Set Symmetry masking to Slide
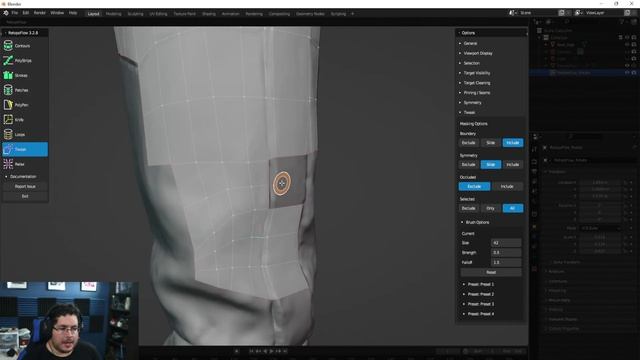Screen dimensions: 640x360 (491, 164)
